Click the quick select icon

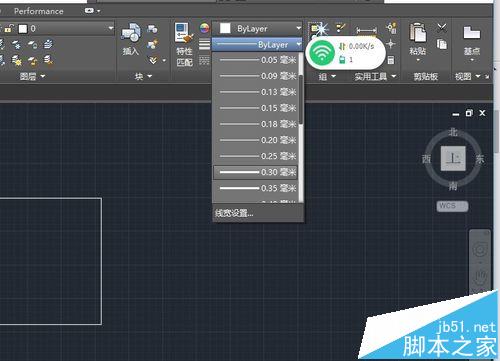tap(391, 28)
